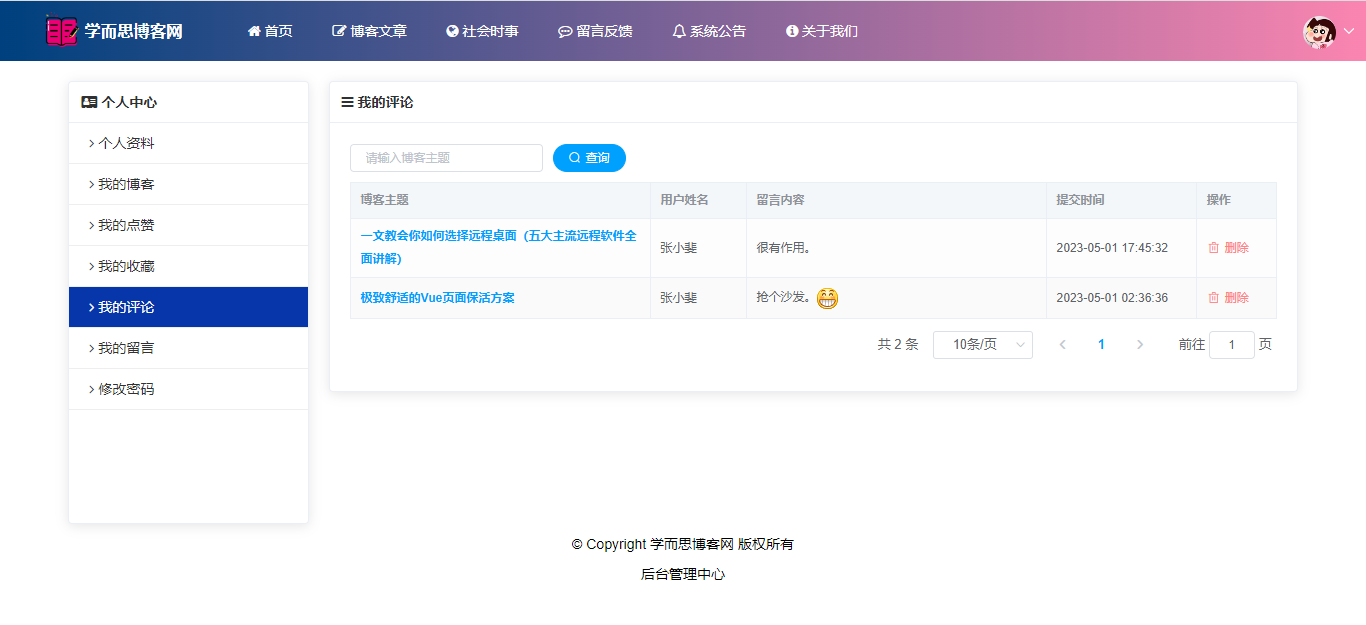Click the next page arrow in pagination

point(1140,345)
